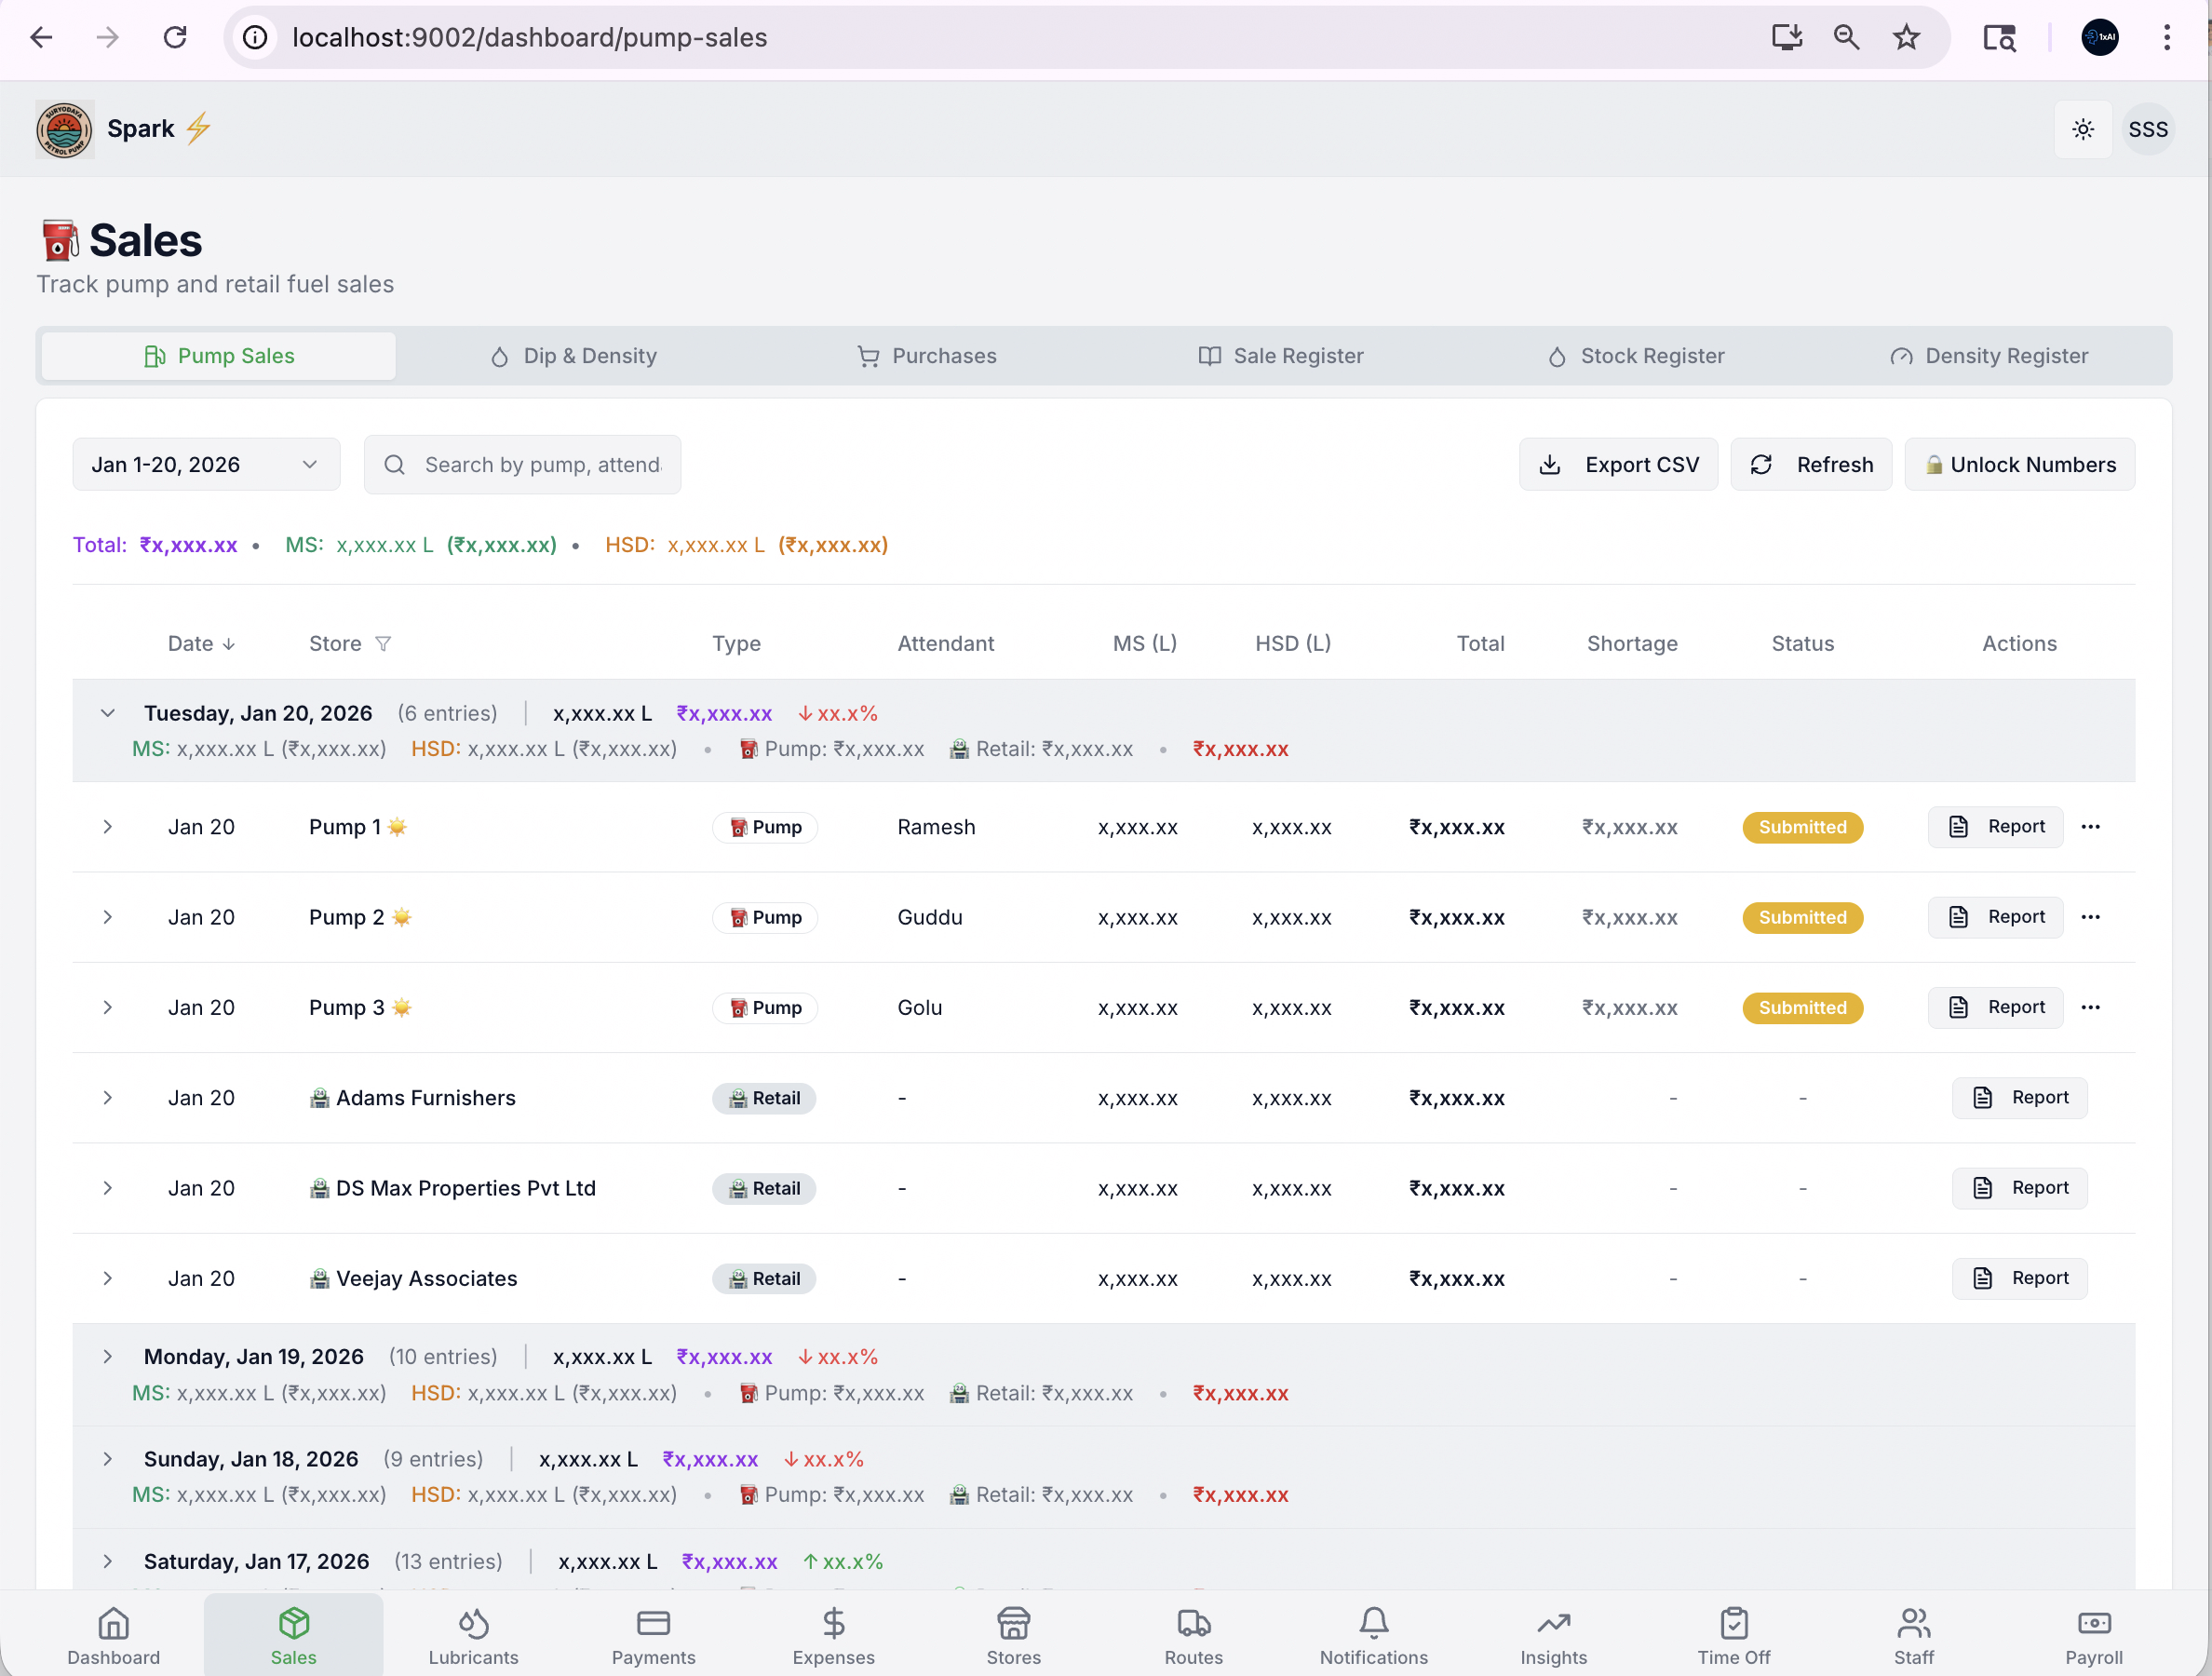The width and height of the screenshot is (2212, 1676).
Task: Click the search by pump field
Action: [540, 465]
